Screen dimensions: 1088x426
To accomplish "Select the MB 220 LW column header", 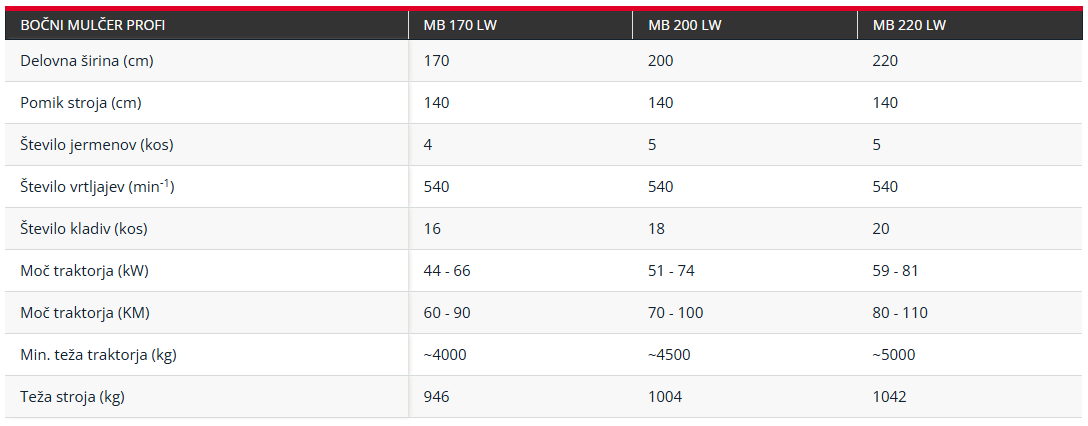I will click(969, 26).
